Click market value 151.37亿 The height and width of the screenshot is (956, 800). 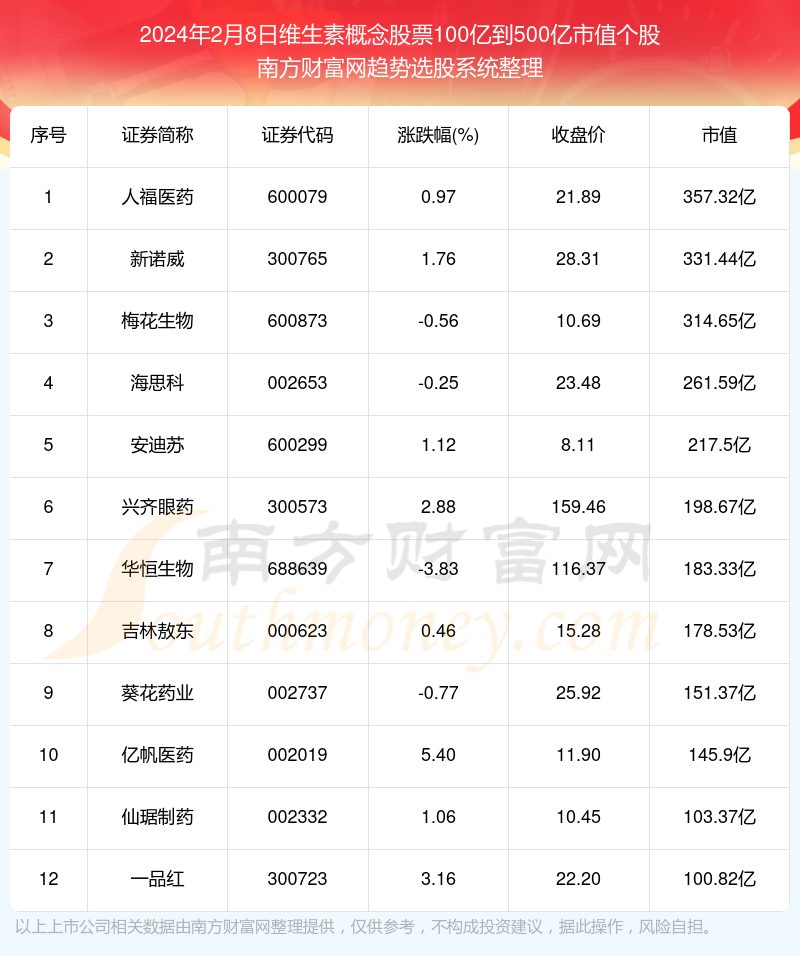[720, 693]
